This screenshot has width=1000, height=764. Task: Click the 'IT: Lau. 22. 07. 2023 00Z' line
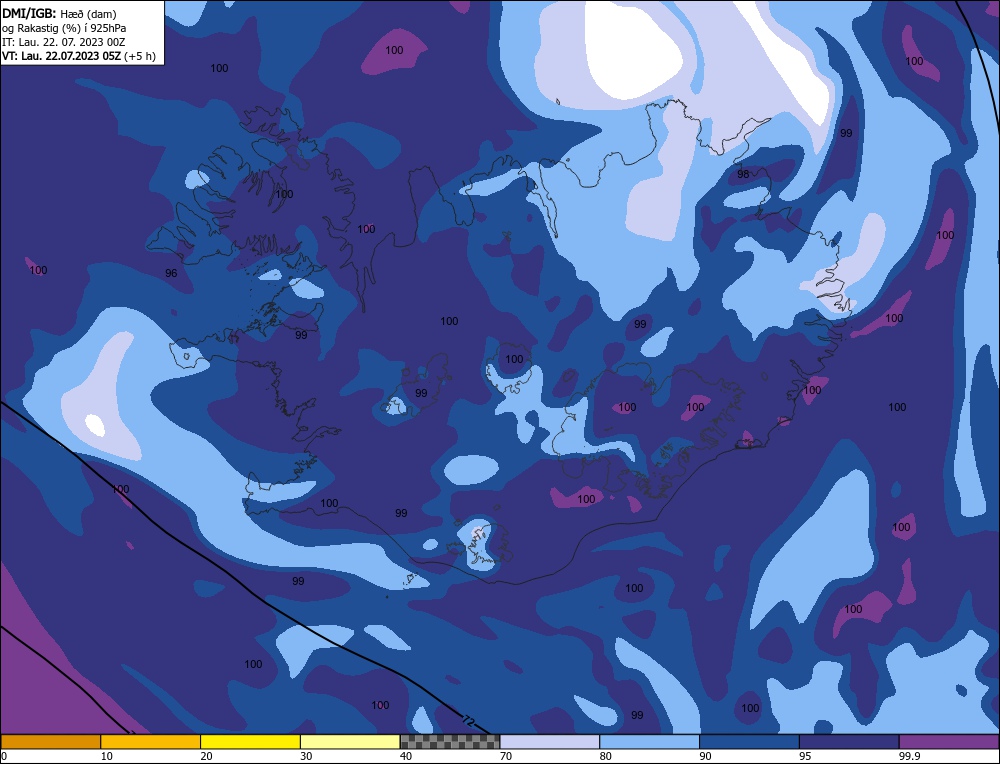pyautogui.click(x=64, y=42)
